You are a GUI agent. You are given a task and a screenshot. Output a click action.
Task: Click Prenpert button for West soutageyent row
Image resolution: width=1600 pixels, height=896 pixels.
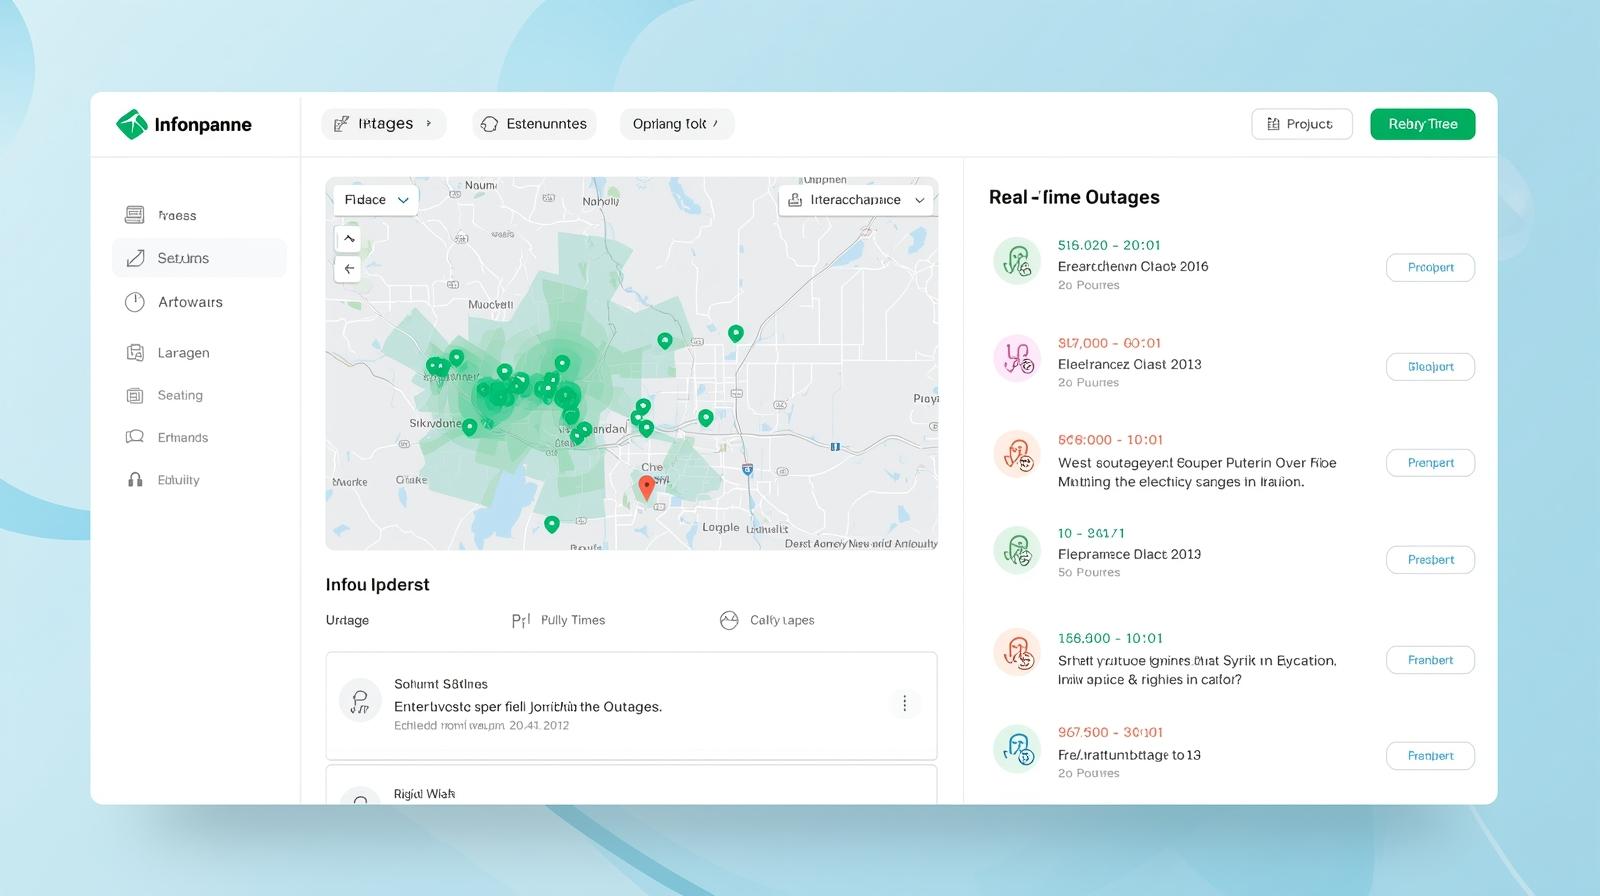coord(1430,463)
